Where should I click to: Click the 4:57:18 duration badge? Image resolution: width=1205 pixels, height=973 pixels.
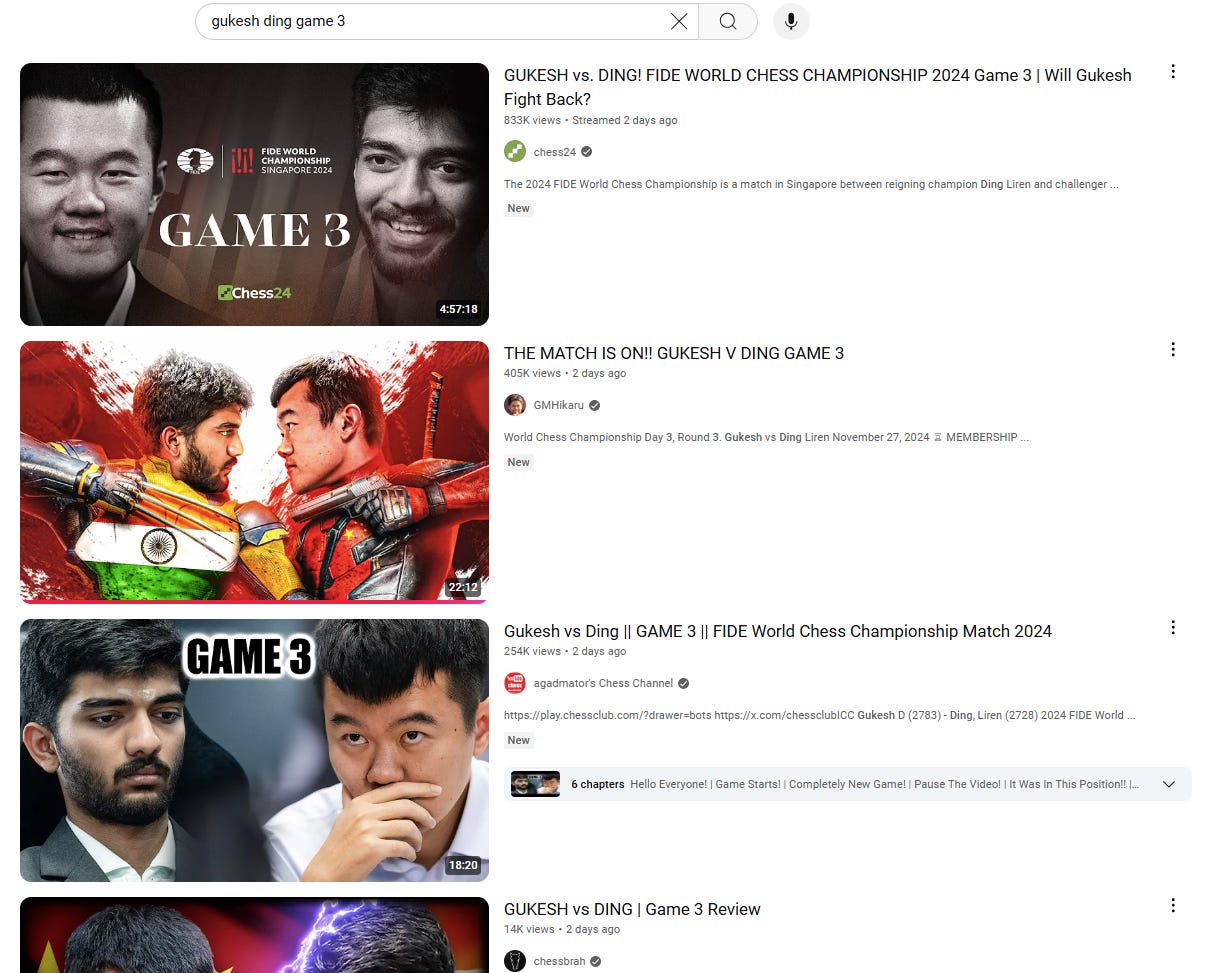point(458,309)
